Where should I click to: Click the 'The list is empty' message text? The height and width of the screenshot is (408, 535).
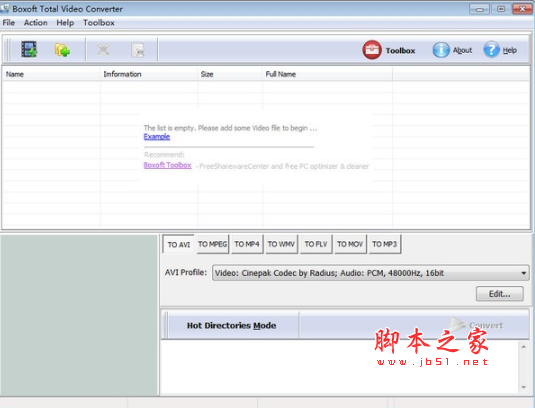click(230, 128)
